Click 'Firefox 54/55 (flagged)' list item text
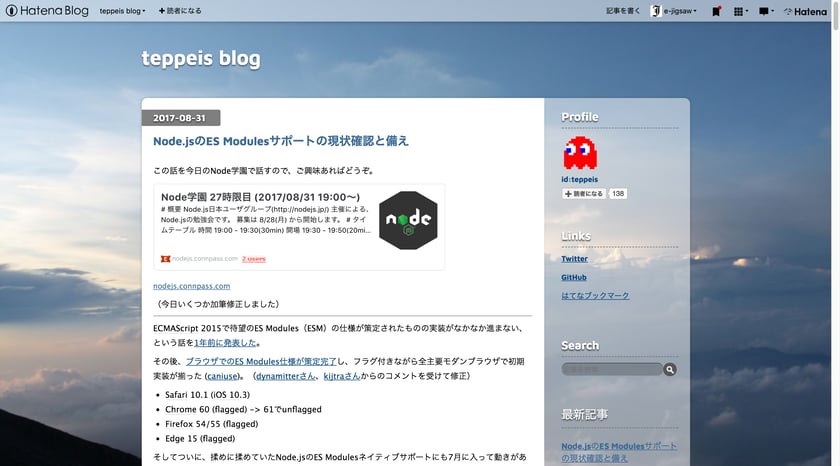This screenshot has width=840, height=466. [212, 424]
